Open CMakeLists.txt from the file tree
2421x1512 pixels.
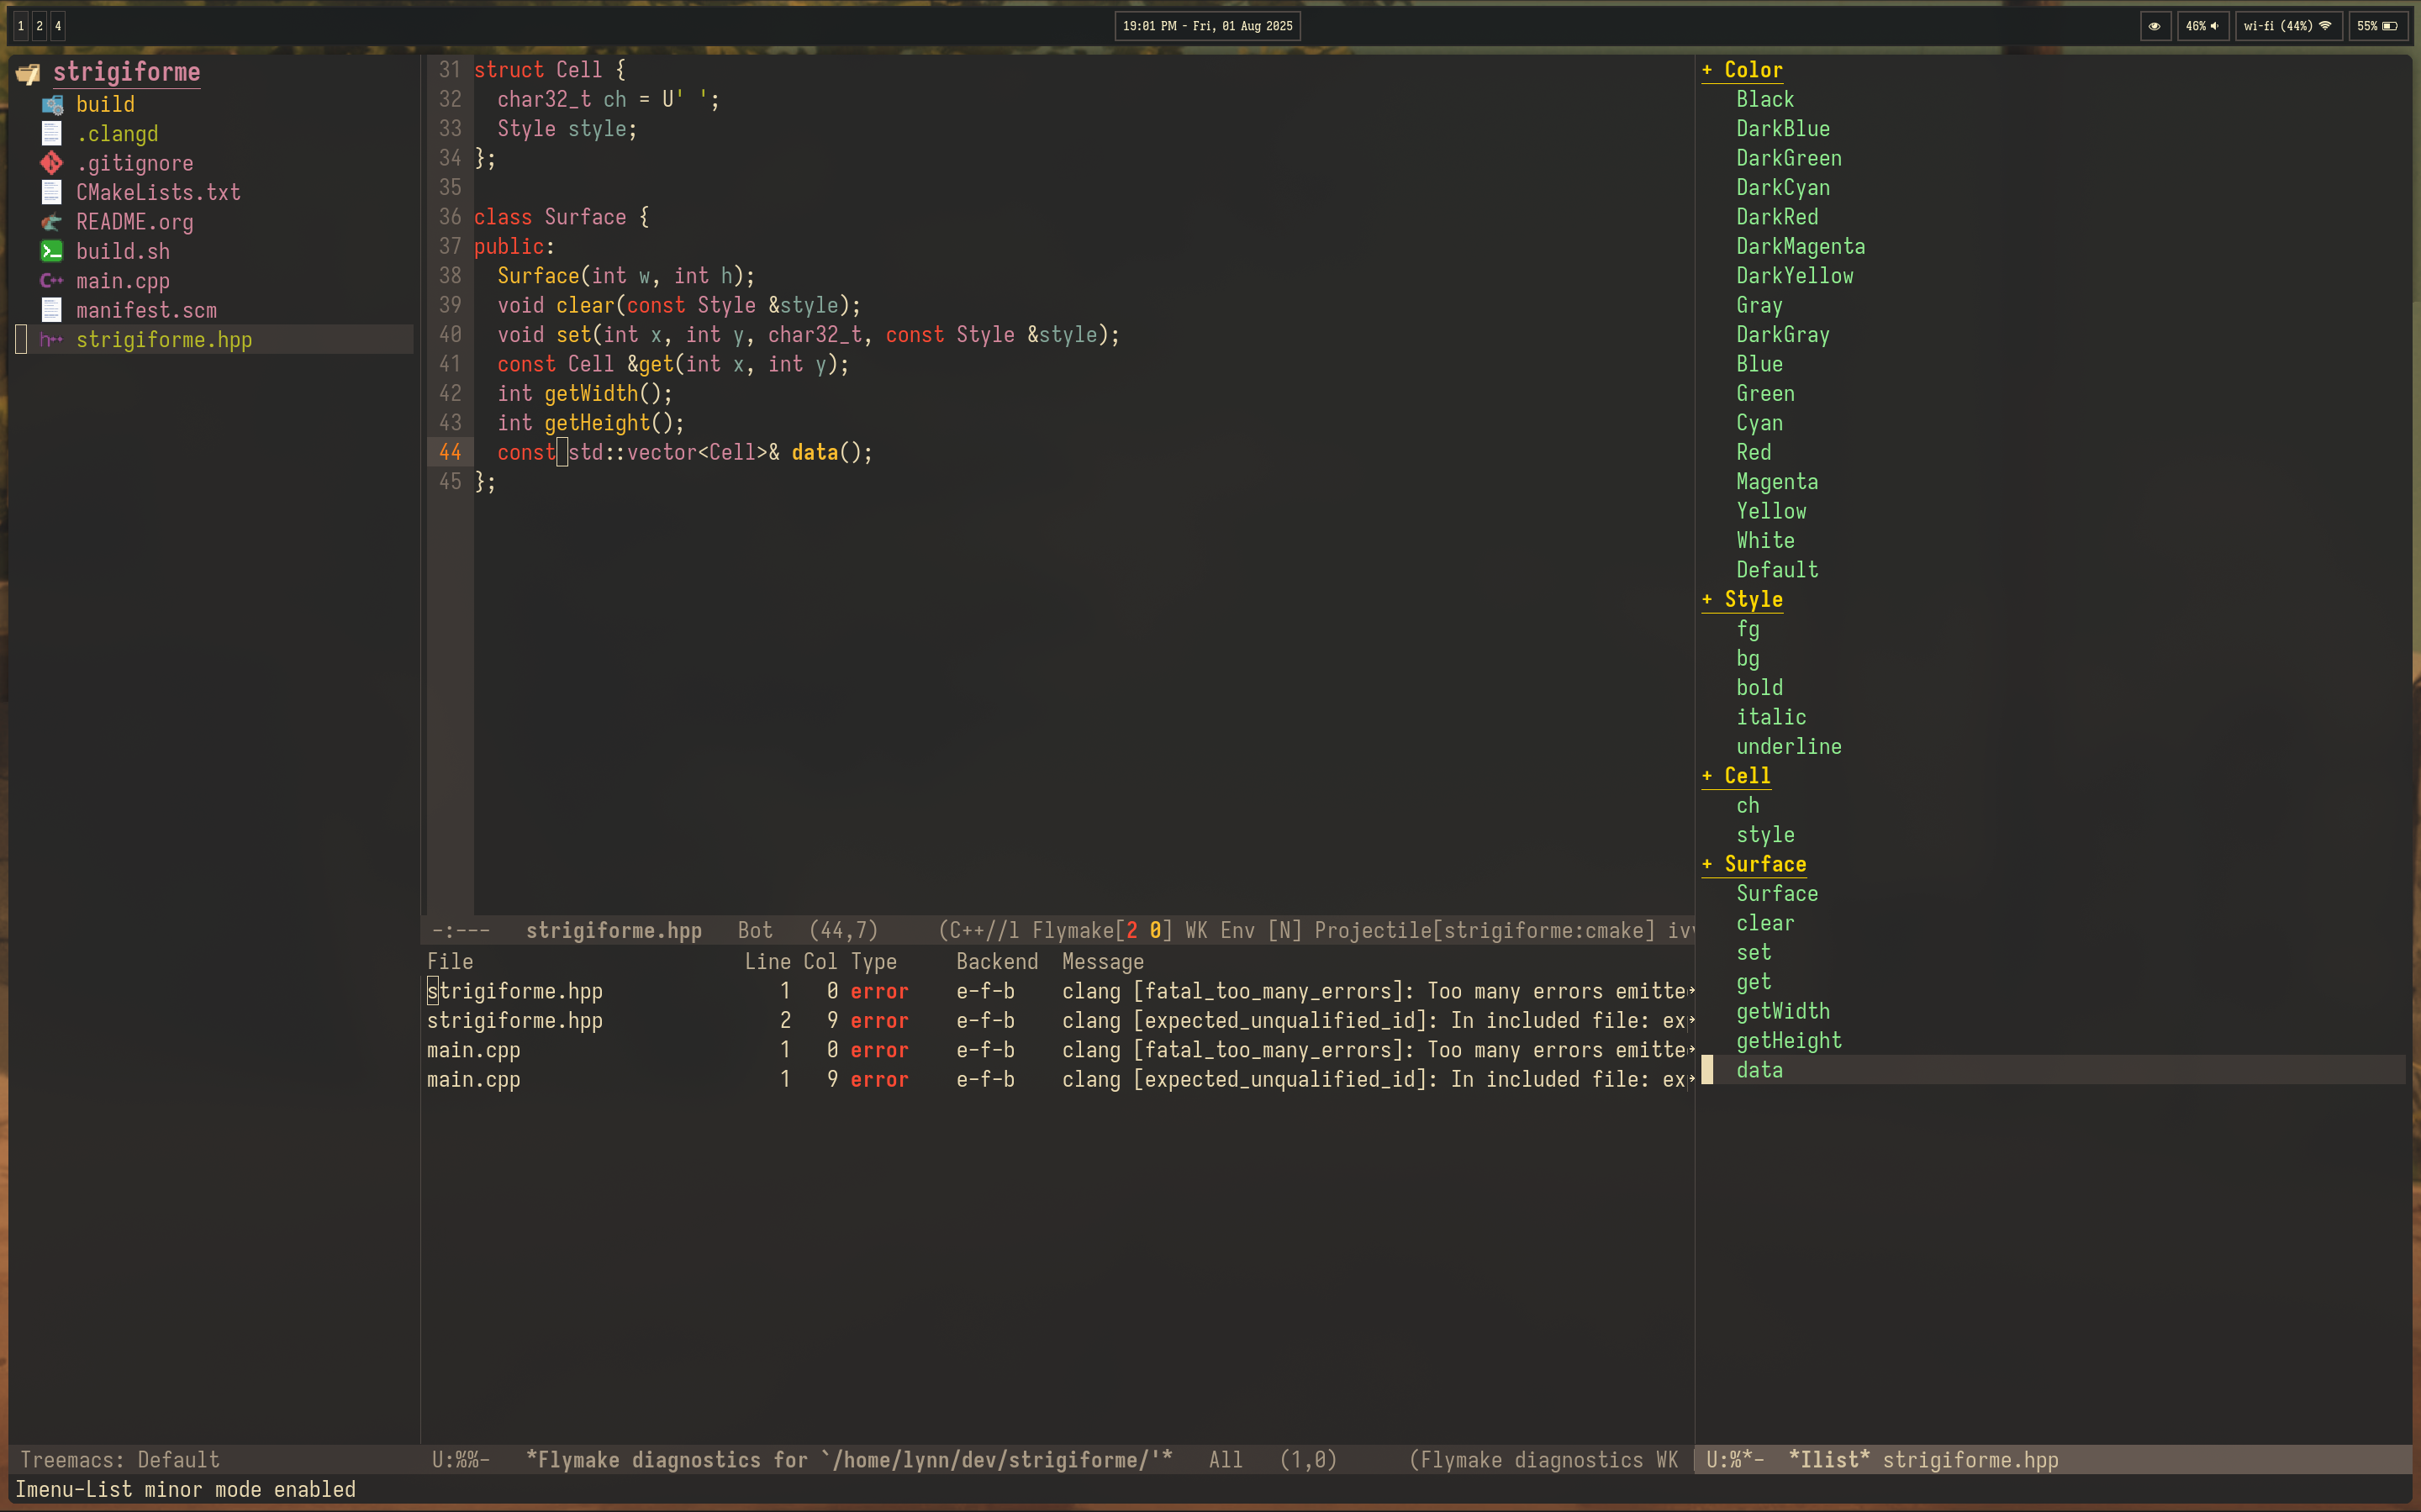(158, 192)
